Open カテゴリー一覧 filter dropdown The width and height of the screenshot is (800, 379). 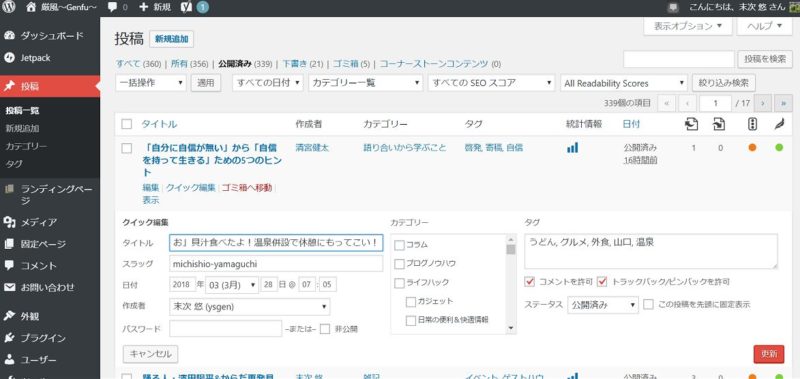366,83
